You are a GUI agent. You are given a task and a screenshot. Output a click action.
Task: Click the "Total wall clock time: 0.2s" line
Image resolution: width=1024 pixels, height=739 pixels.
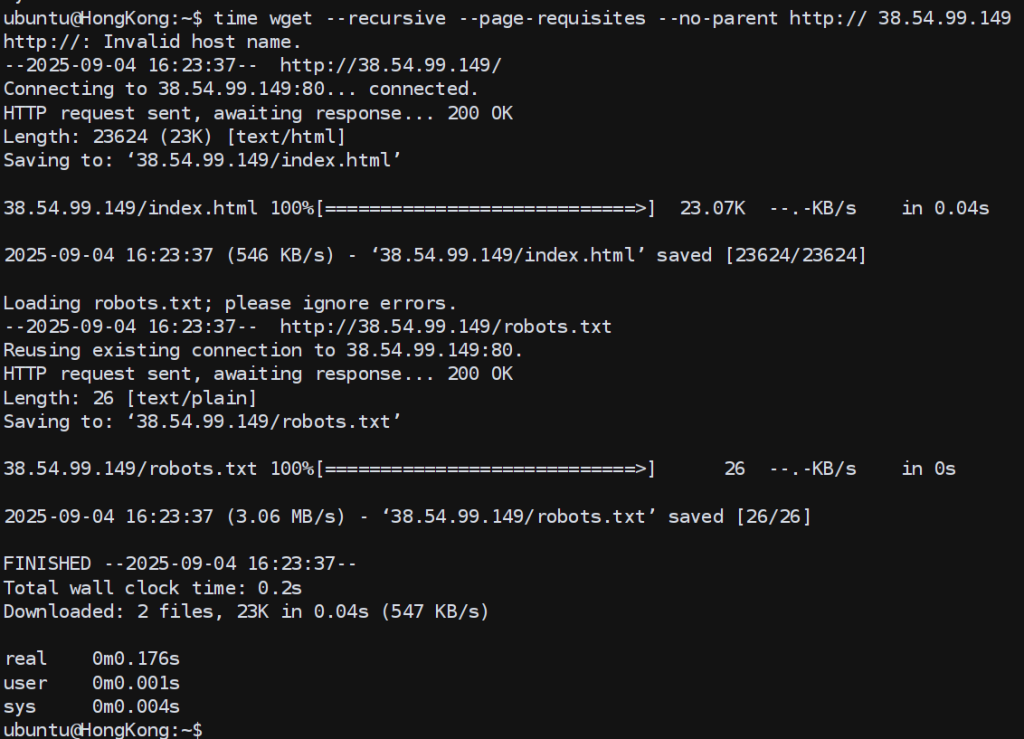pos(152,587)
